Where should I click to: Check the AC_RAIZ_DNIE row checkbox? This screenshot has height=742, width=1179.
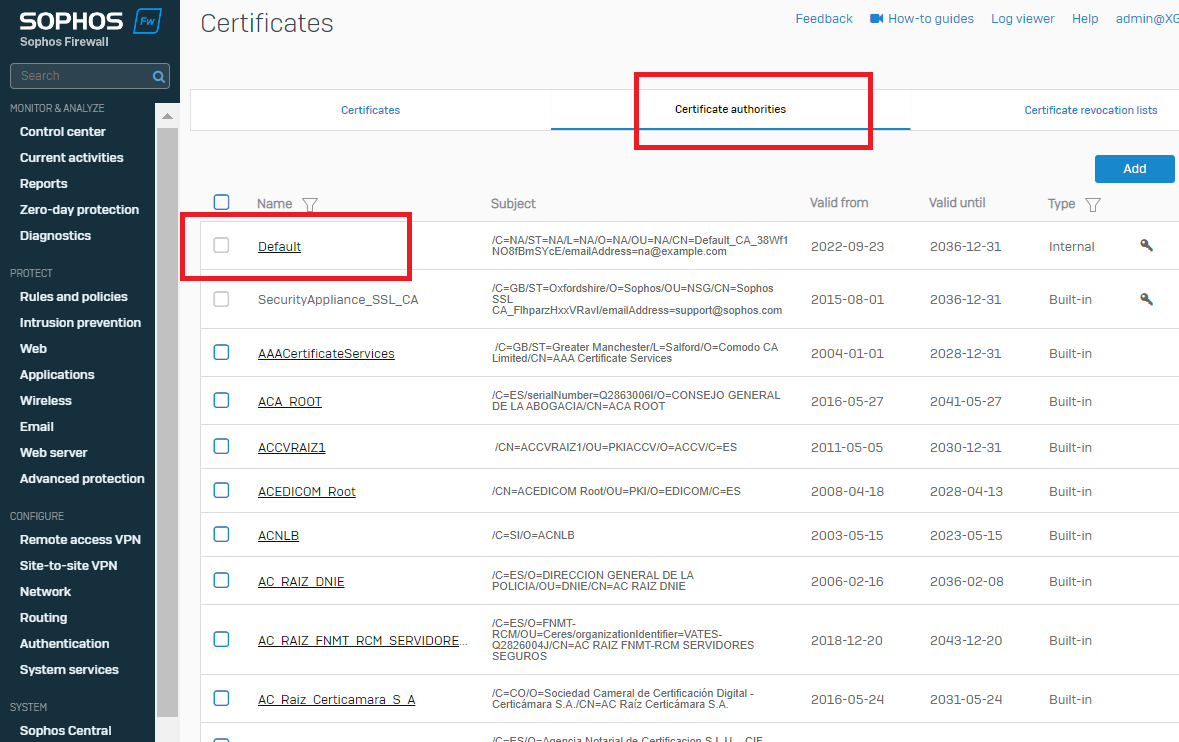221,580
